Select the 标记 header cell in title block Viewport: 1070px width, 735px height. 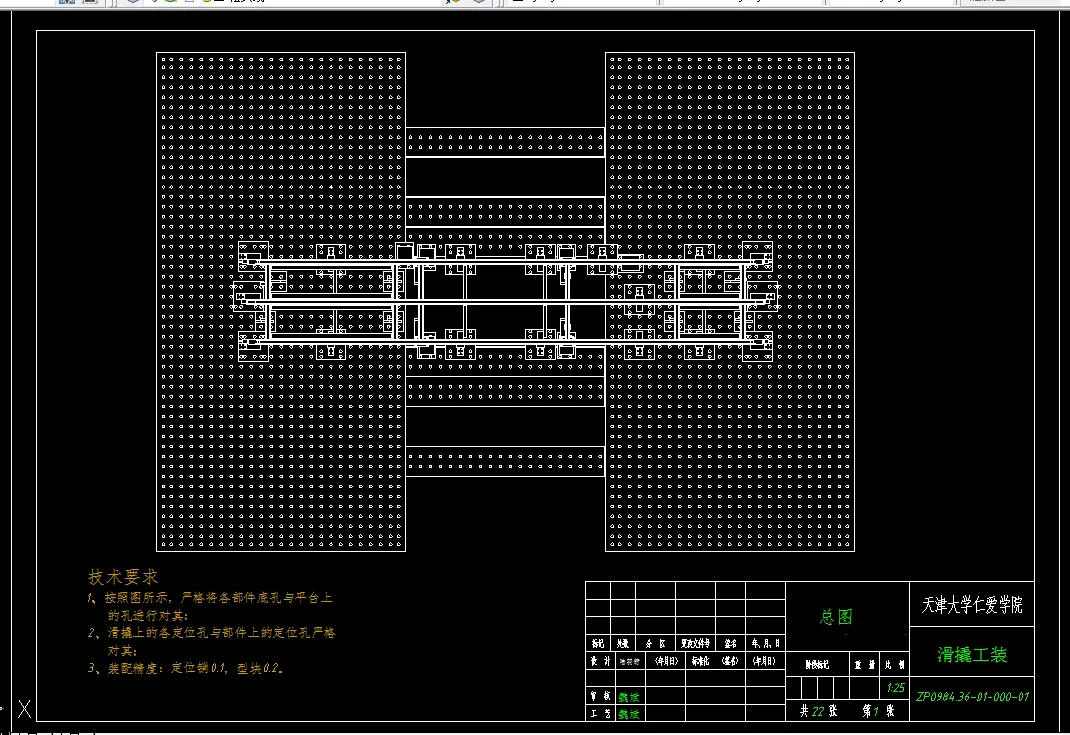(598, 644)
